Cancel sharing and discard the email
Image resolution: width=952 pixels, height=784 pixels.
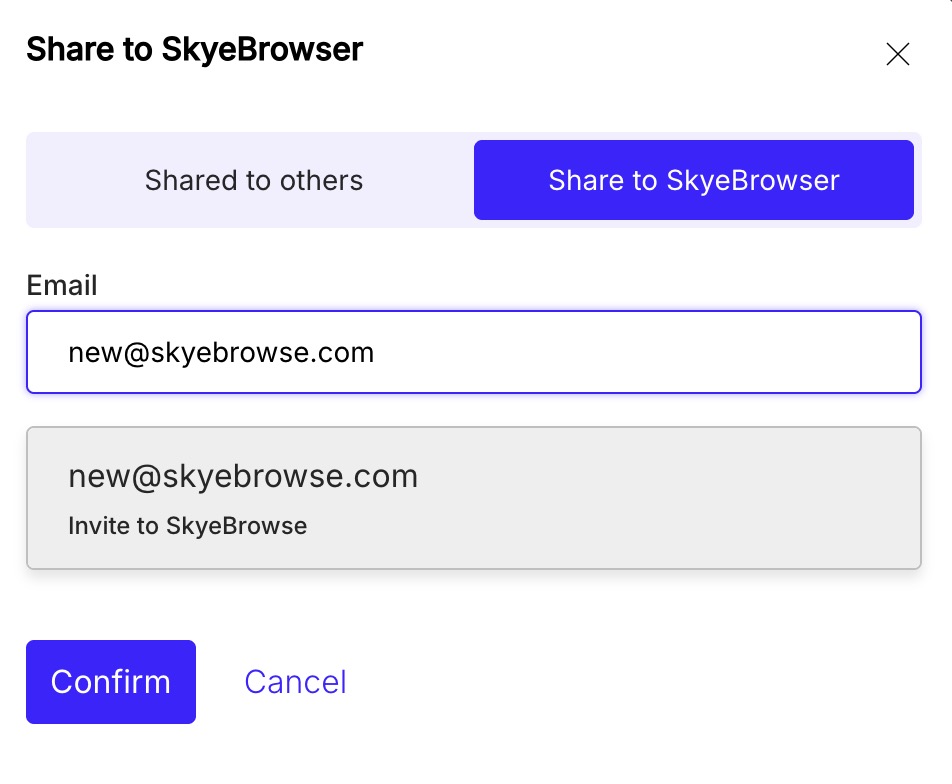[x=295, y=682]
